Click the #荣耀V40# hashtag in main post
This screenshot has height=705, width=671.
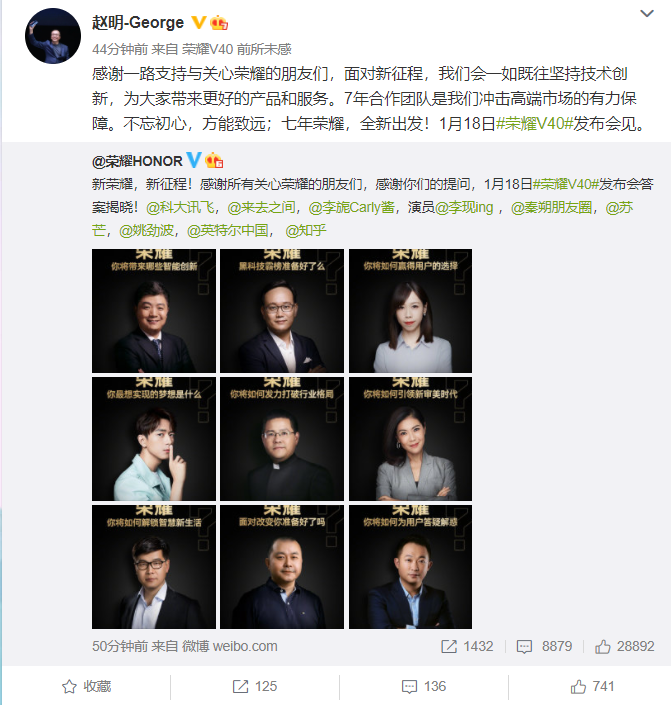tap(534, 123)
